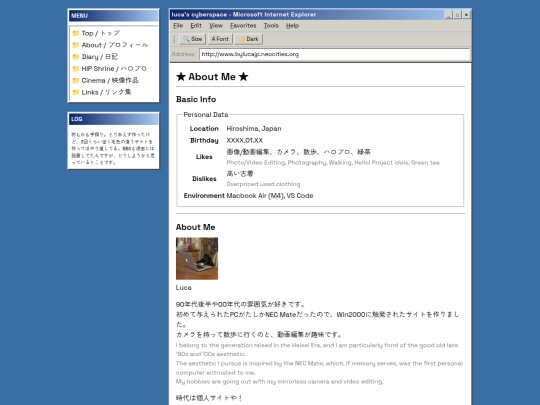Image resolution: width=540 pixels, height=405 pixels.
Task: Click the 'Hiroshima, Japan' location value
Action: point(254,129)
